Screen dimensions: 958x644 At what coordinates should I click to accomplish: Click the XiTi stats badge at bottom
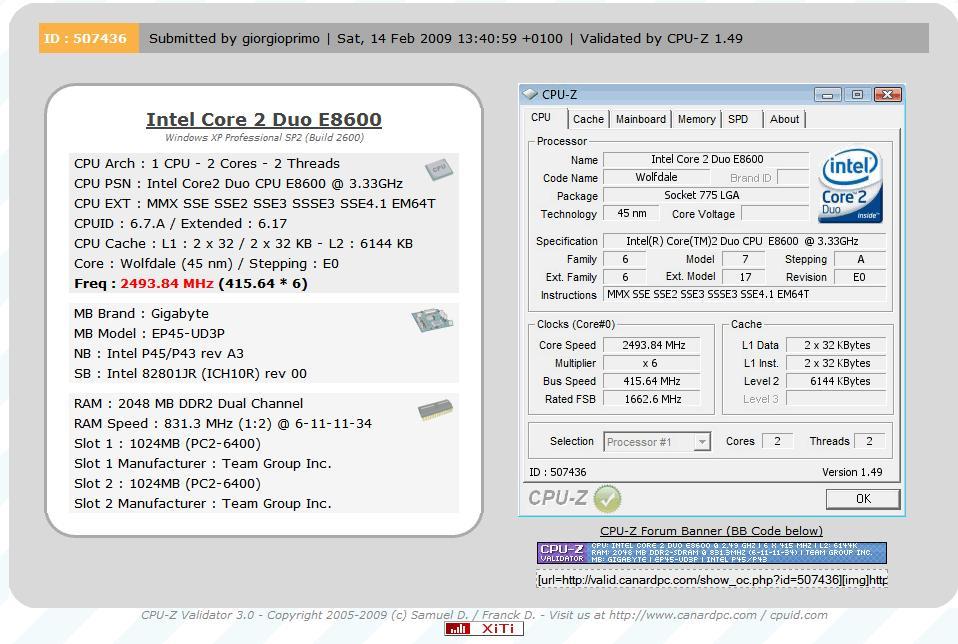pos(484,629)
